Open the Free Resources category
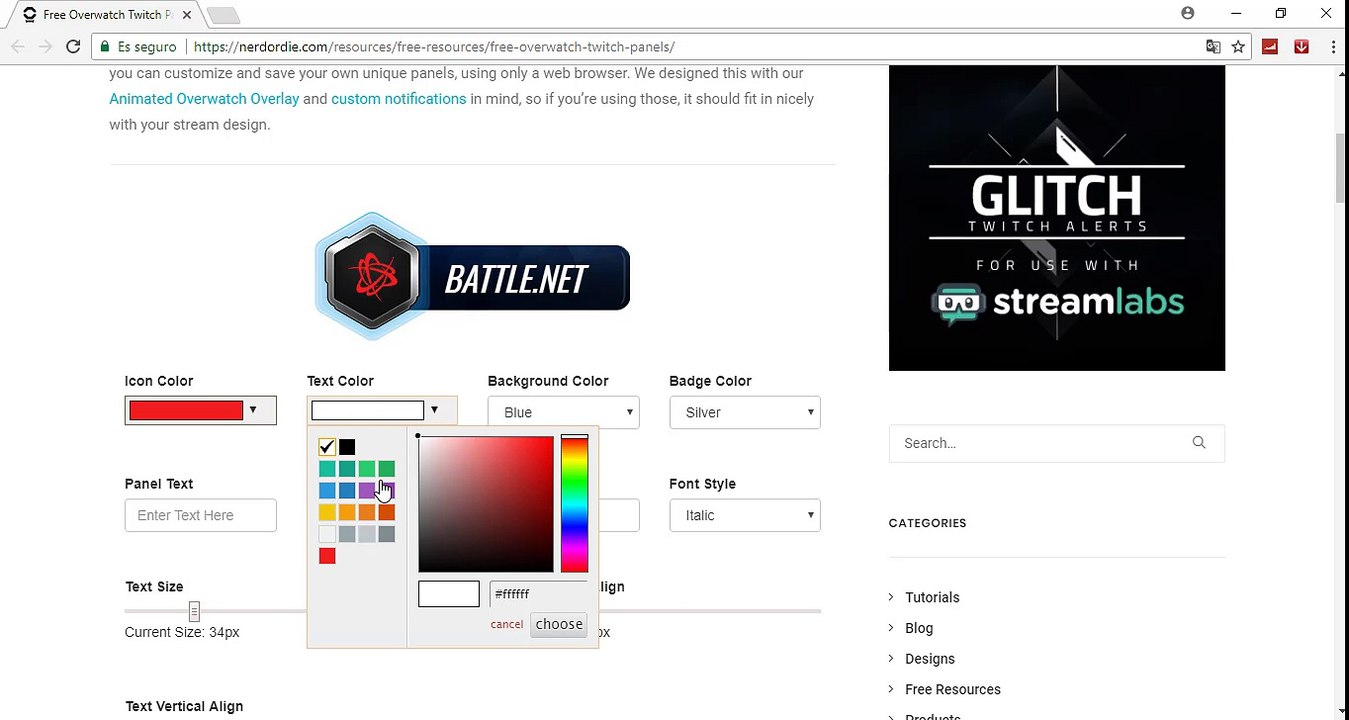This screenshot has width=1349, height=720. point(953,689)
